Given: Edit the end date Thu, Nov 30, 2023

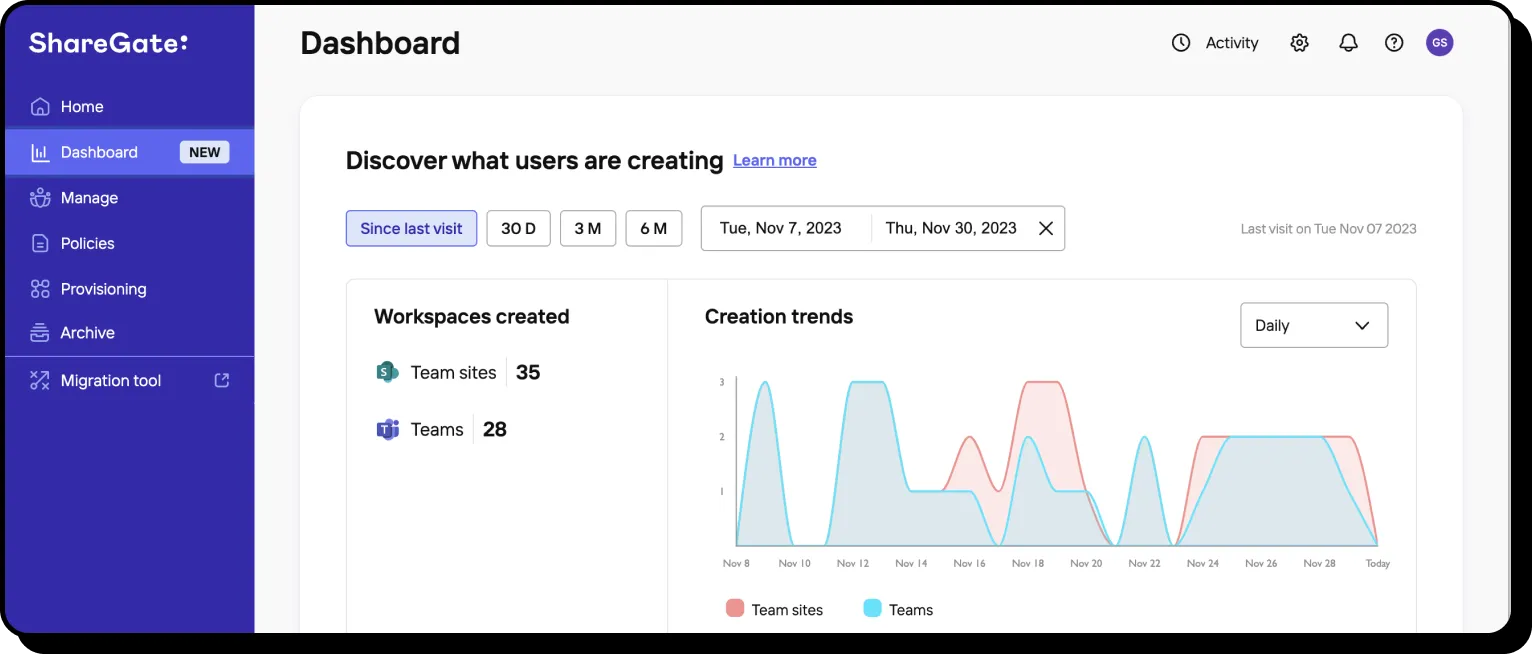Looking at the screenshot, I should pyautogui.click(x=951, y=228).
